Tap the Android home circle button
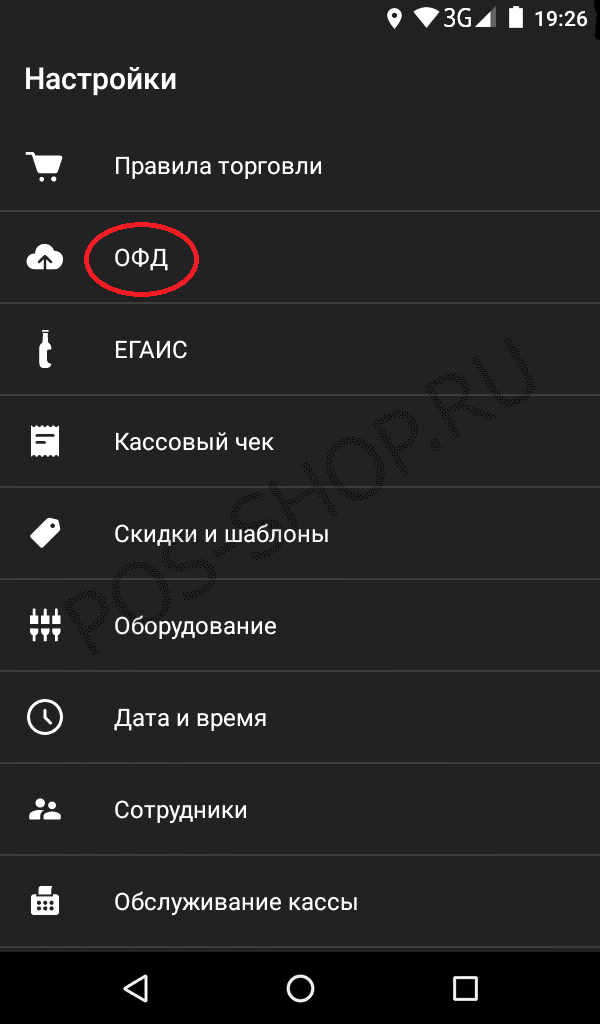This screenshot has height=1024, width=600. tap(300, 989)
